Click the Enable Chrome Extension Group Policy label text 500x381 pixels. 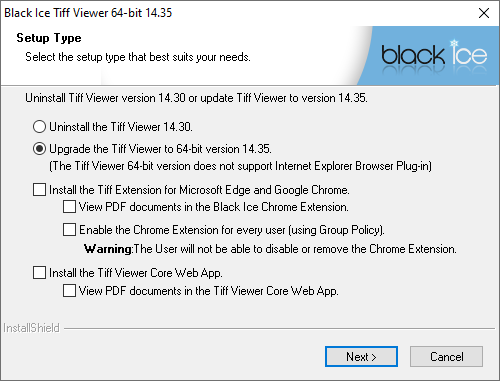pos(232,230)
